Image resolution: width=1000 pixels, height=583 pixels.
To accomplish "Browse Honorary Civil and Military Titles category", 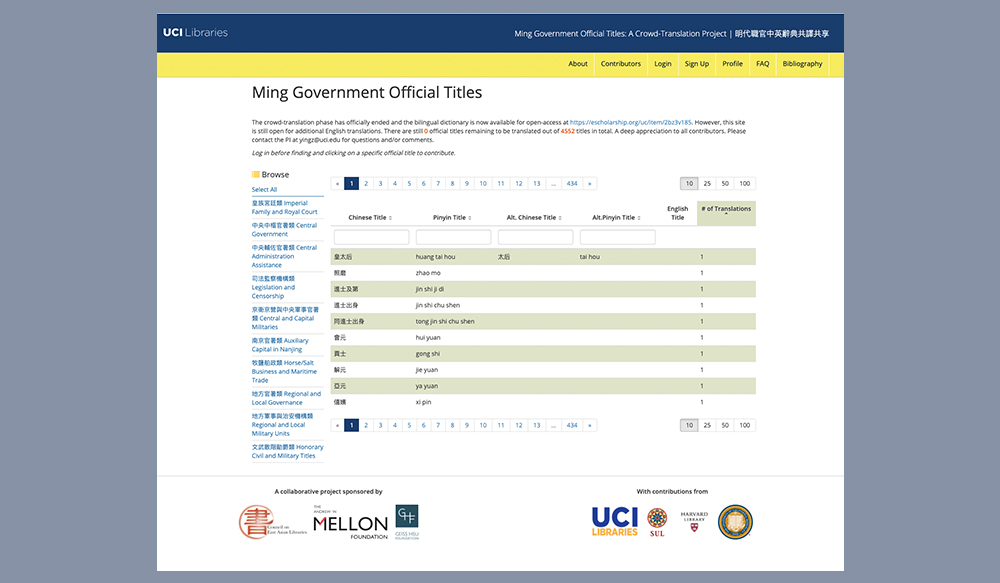I will tap(288, 452).
